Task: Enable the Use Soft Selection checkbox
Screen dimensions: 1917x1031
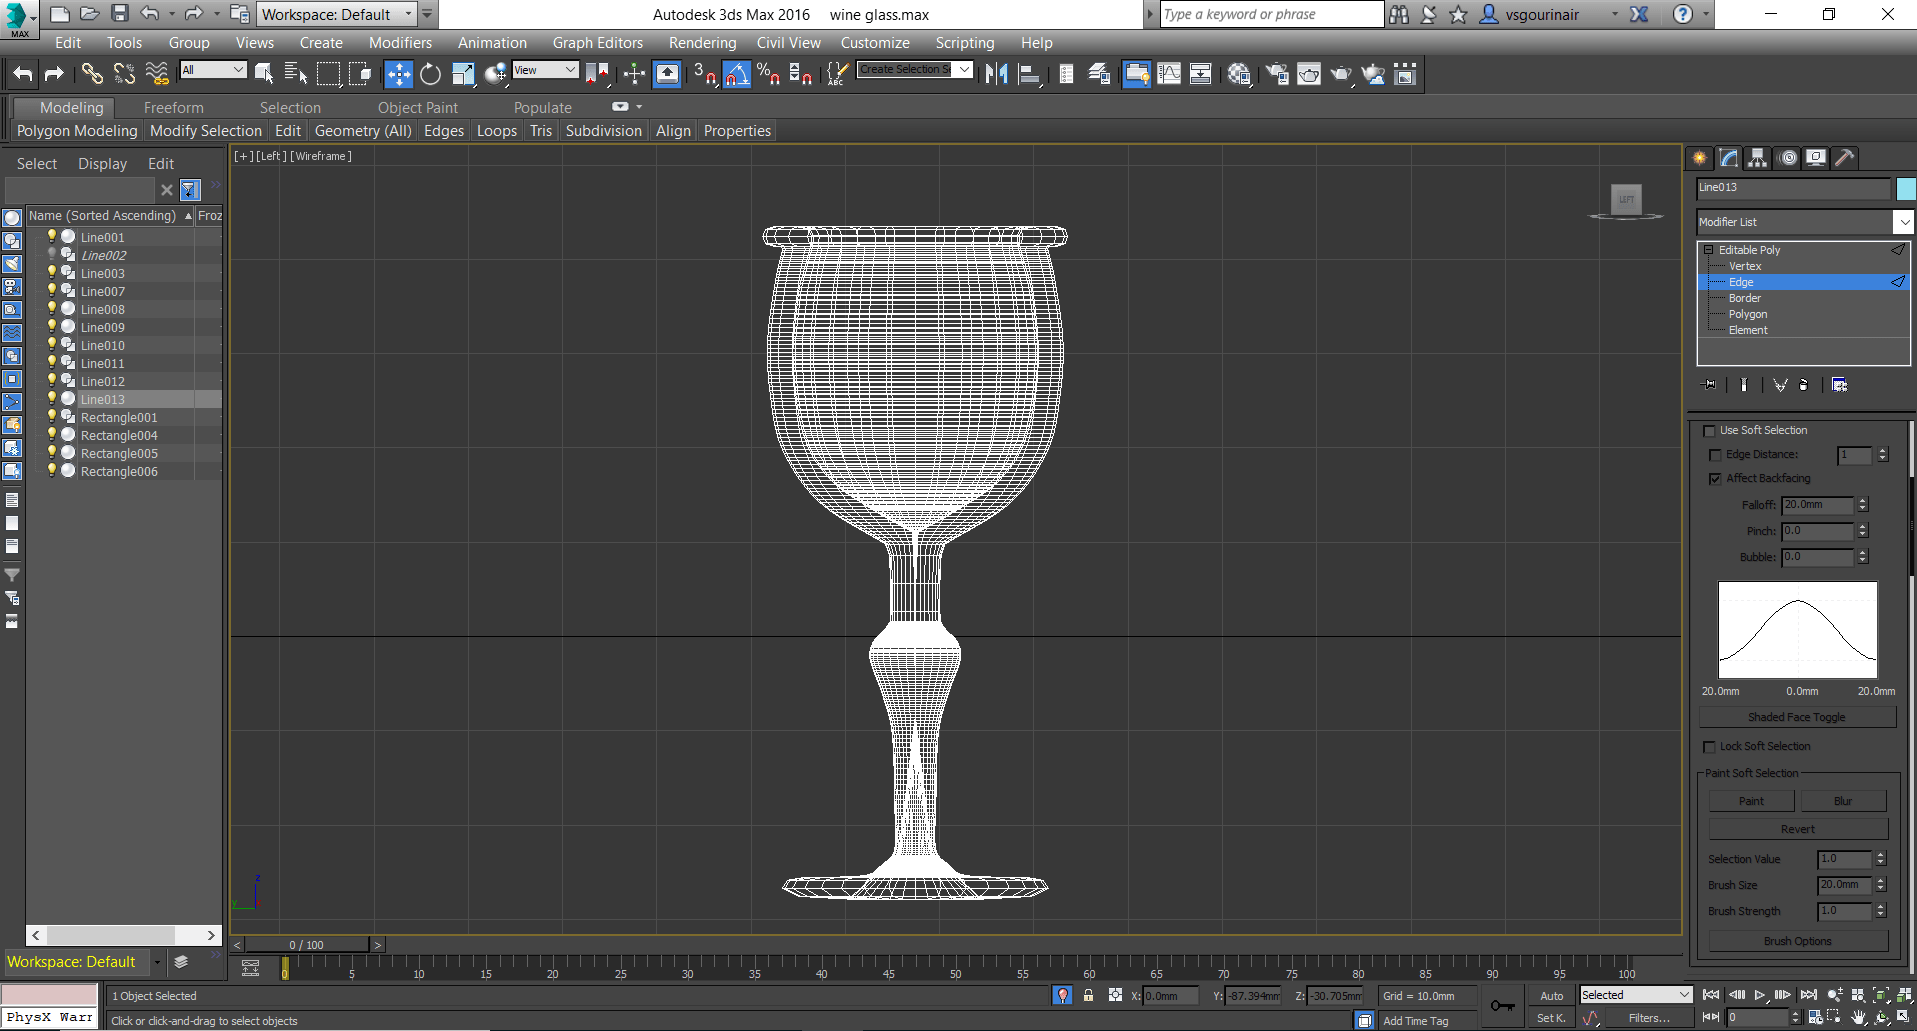Action: click(x=1709, y=431)
